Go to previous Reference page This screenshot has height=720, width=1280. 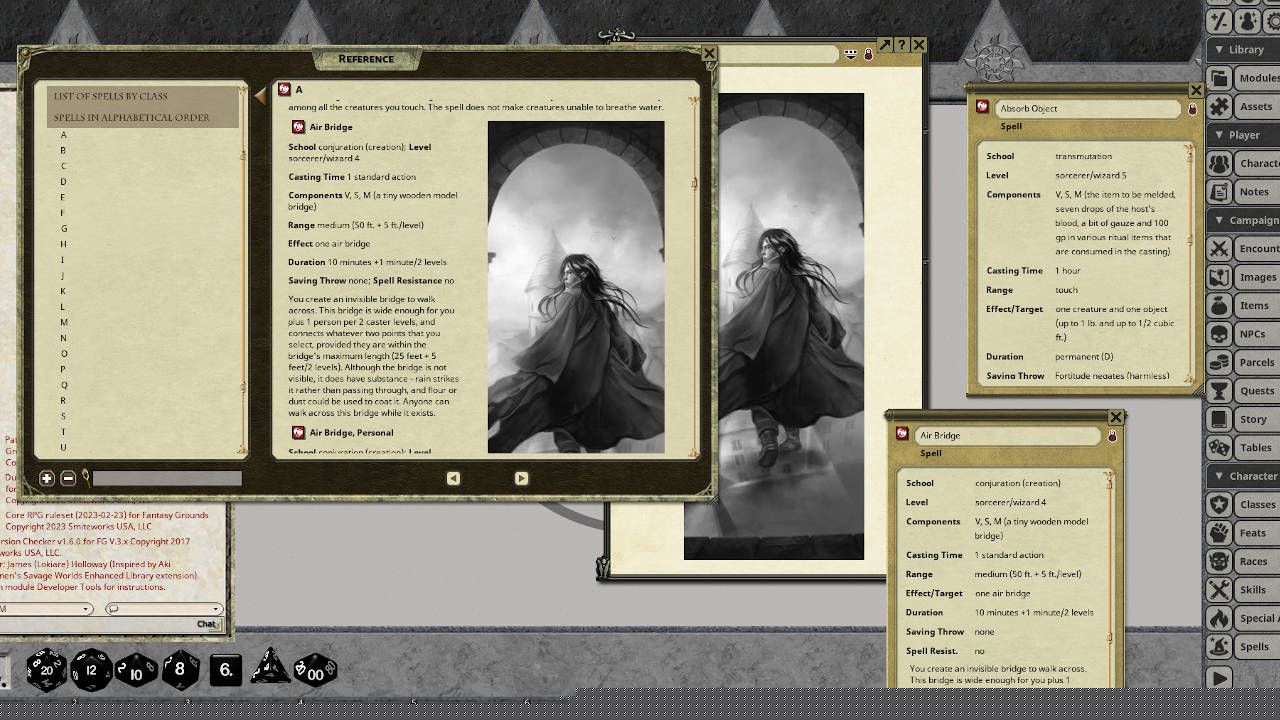(x=453, y=478)
